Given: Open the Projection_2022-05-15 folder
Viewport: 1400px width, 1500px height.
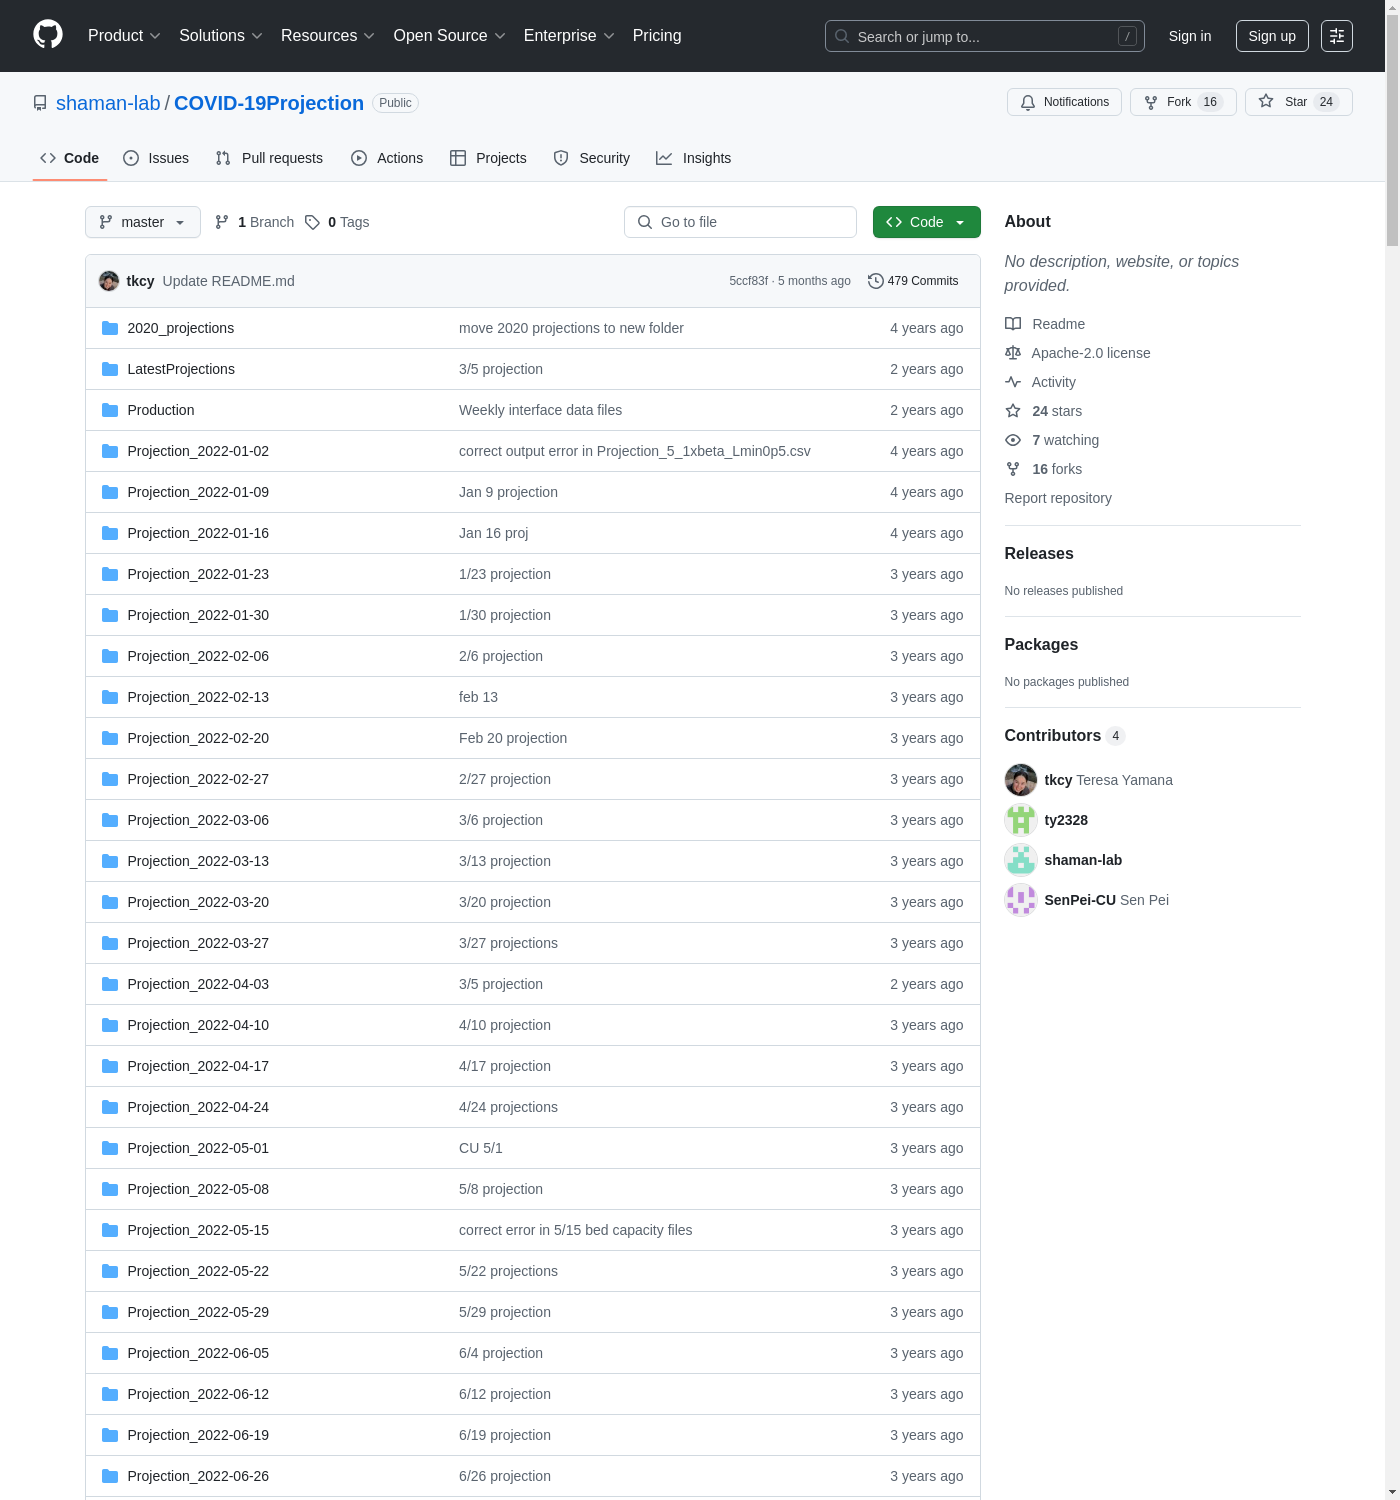Looking at the screenshot, I should (x=198, y=1230).
